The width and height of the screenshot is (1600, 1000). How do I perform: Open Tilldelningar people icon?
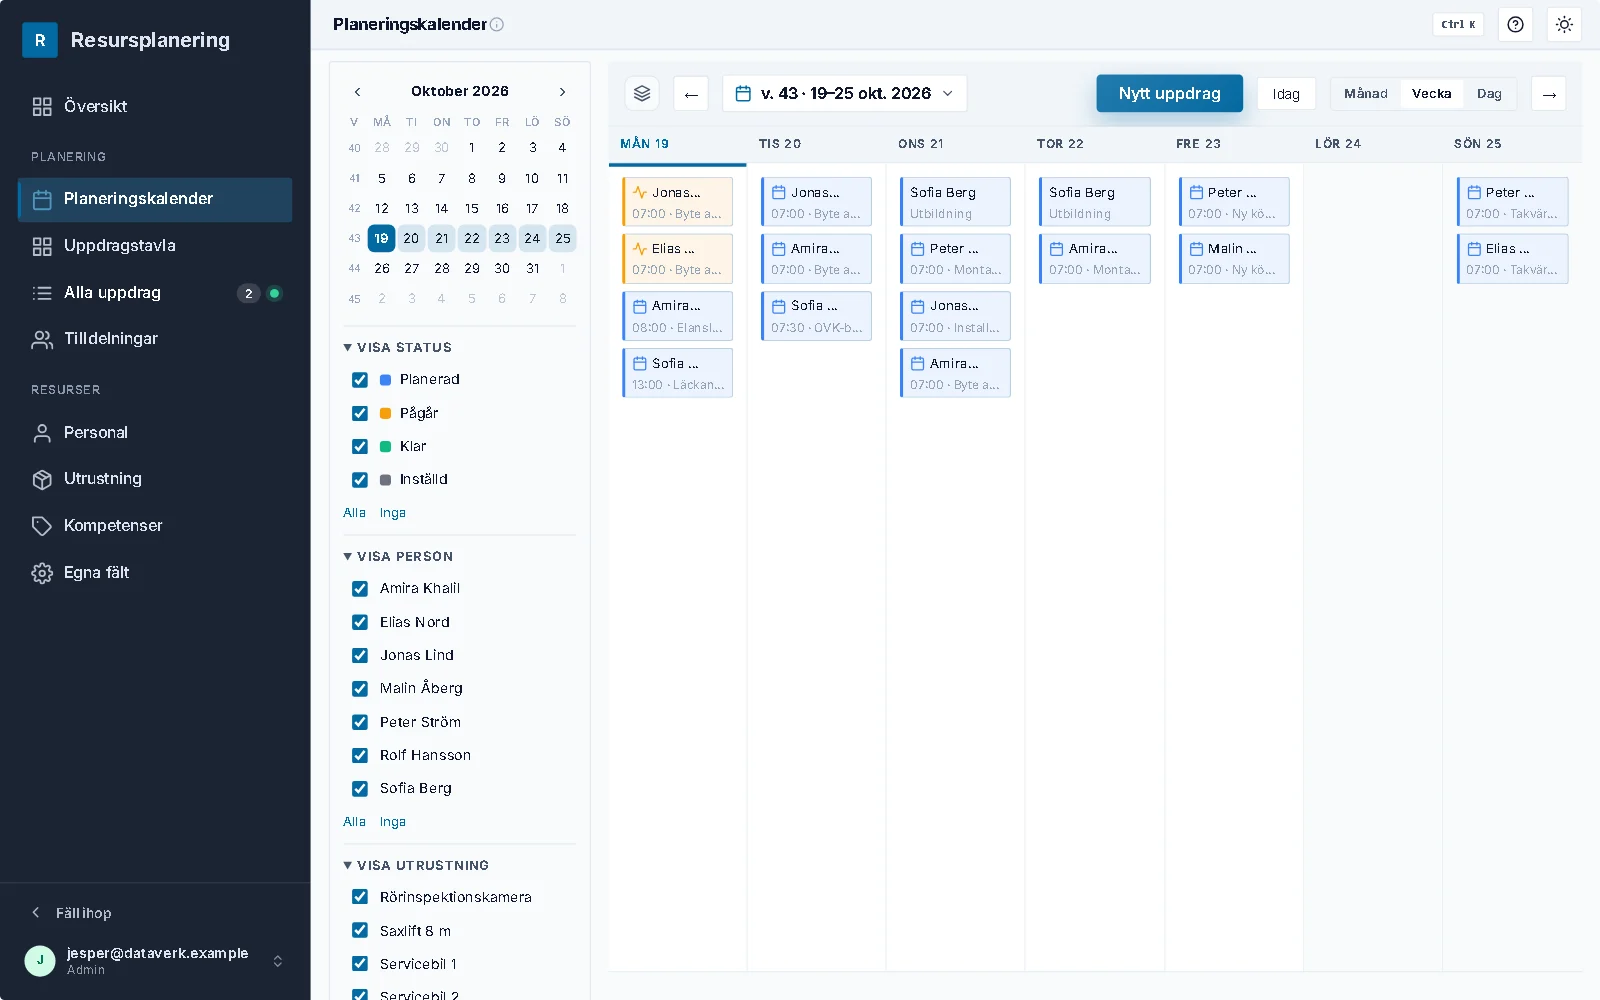pos(42,339)
